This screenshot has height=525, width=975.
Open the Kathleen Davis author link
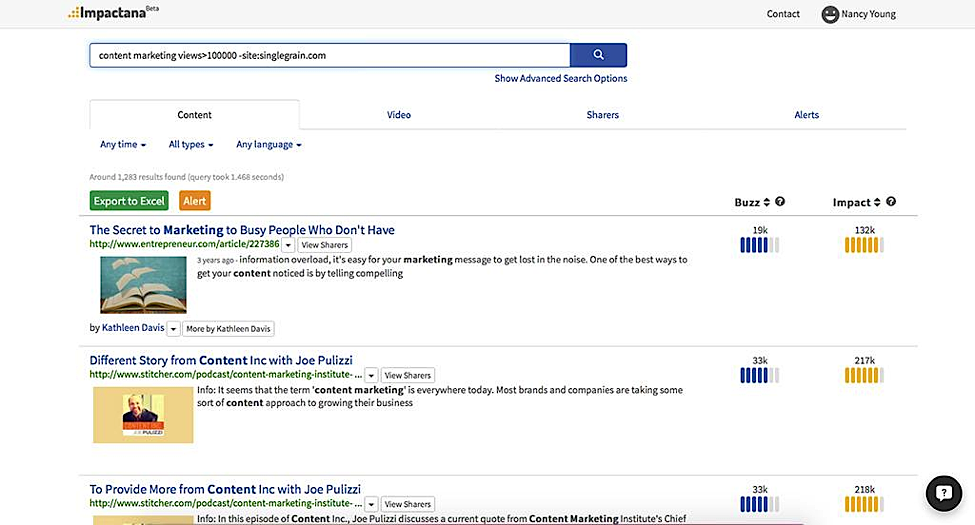(133, 328)
